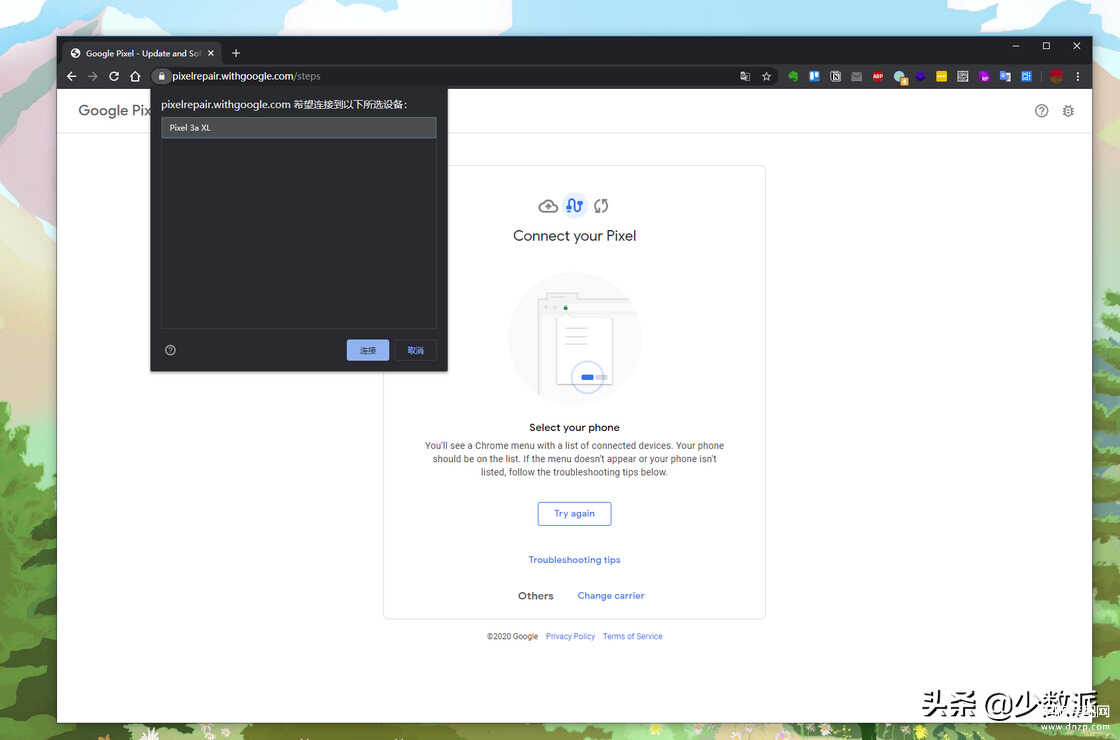Click the yellow square extension icon

[941, 76]
